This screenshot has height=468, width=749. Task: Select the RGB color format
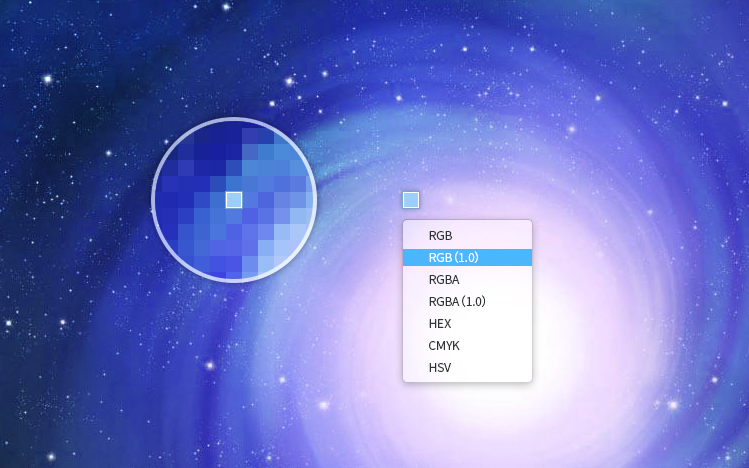pyautogui.click(x=467, y=235)
